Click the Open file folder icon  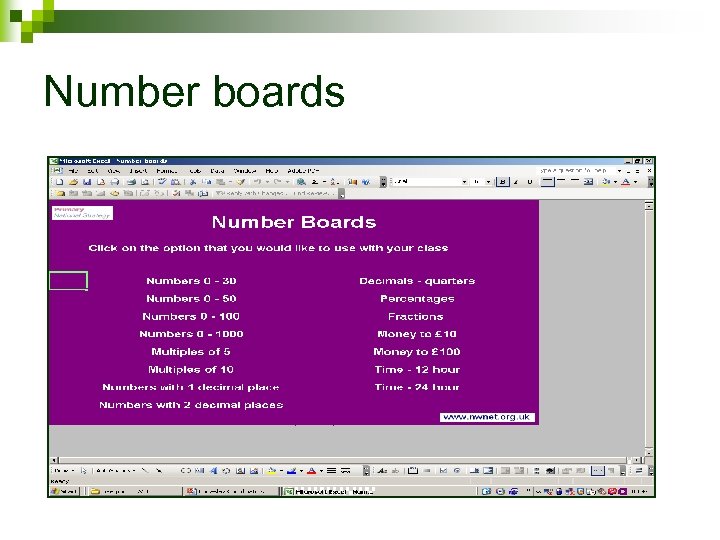[73, 182]
